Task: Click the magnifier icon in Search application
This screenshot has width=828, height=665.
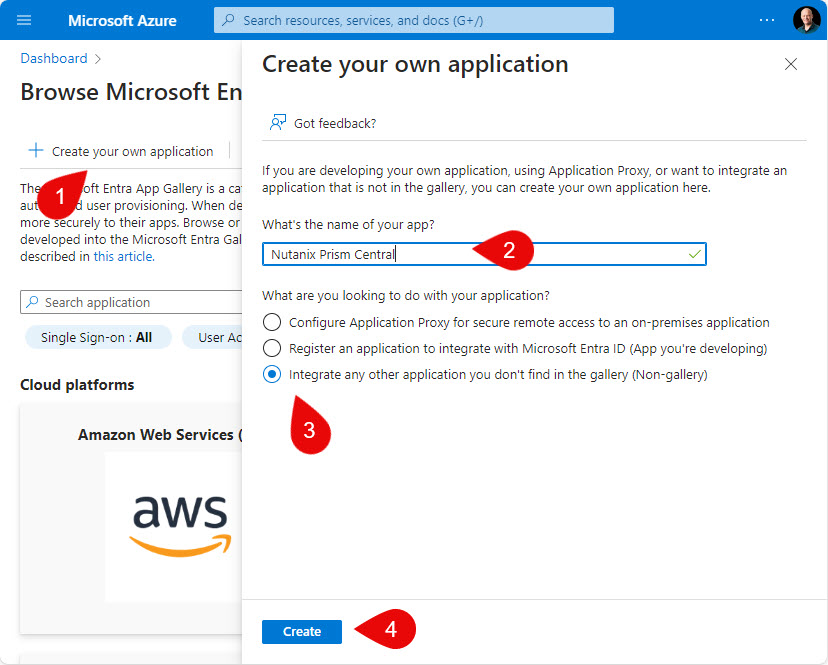Action: (x=32, y=302)
